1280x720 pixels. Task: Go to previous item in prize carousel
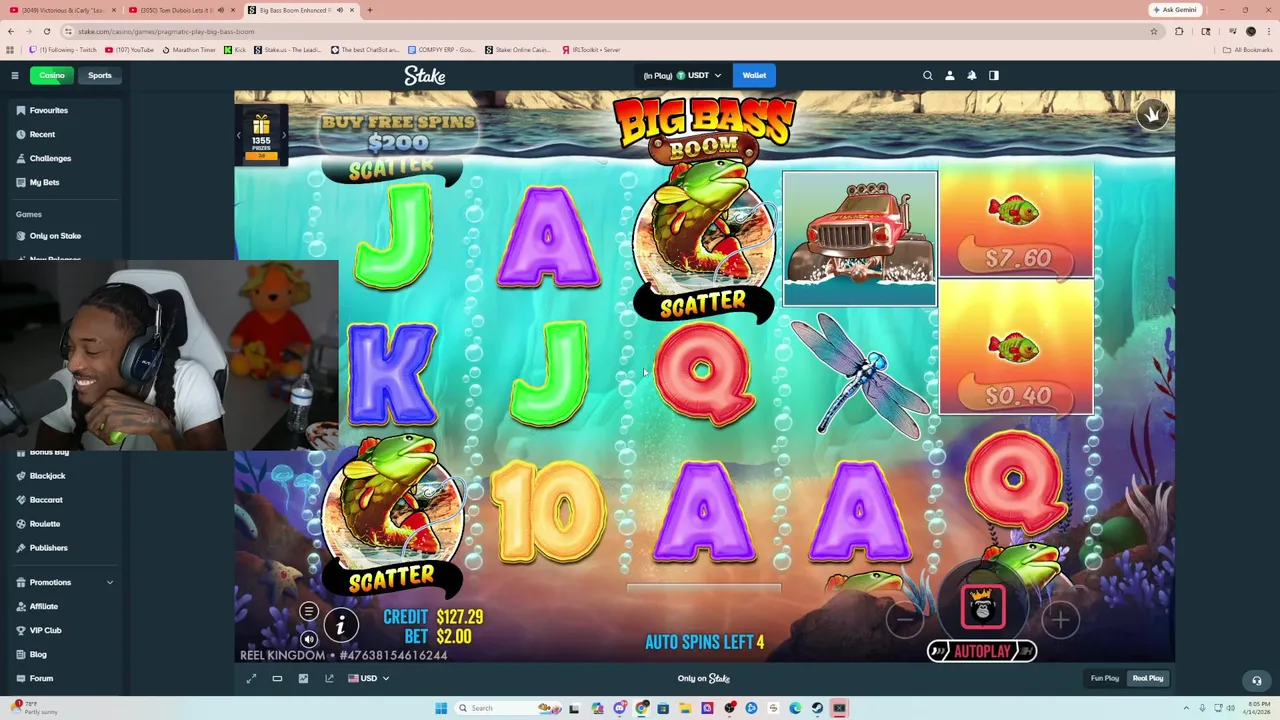click(x=239, y=136)
